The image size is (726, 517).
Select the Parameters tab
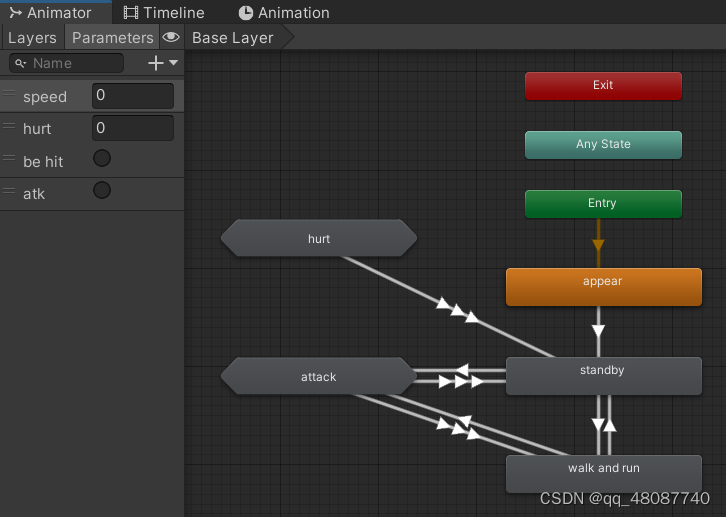(113, 37)
